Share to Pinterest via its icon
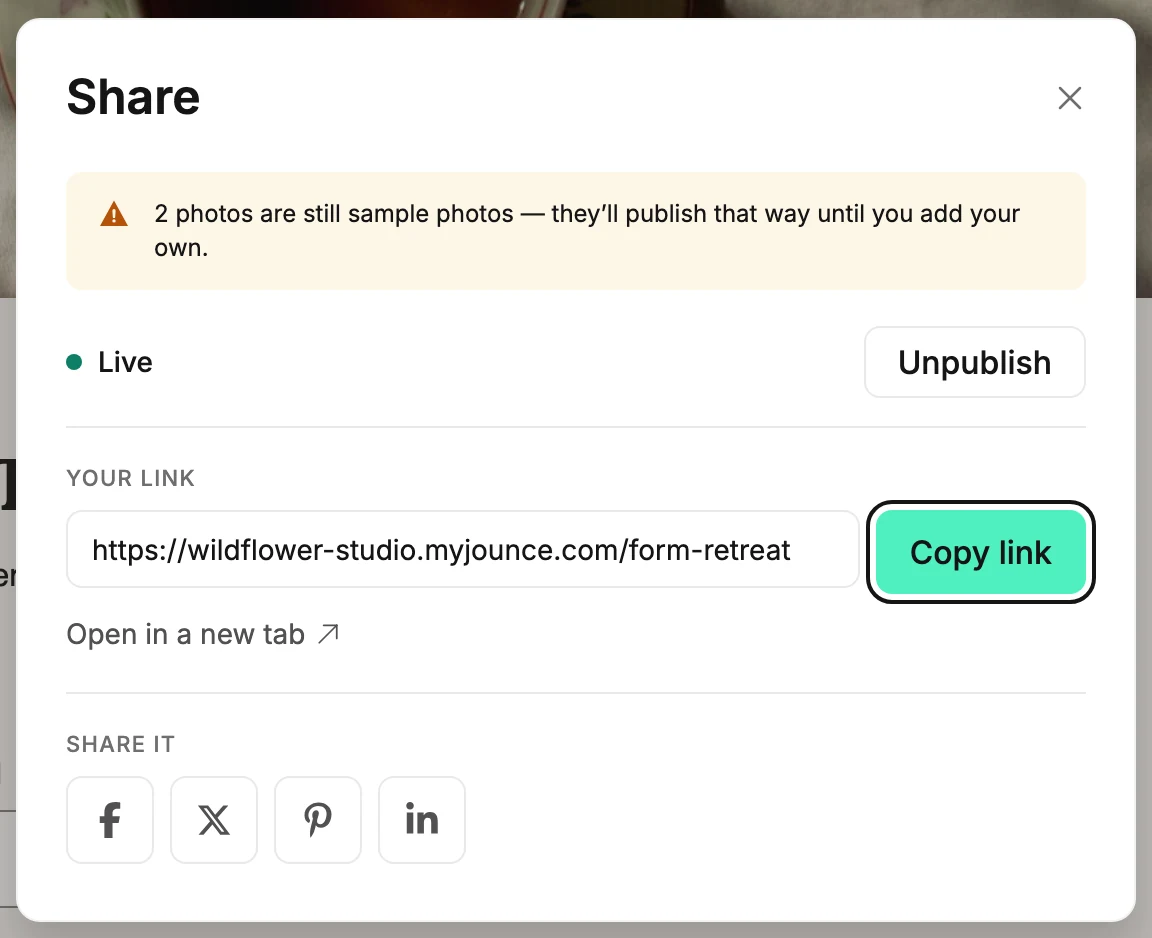Image resolution: width=1152 pixels, height=938 pixels. pos(318,820)
